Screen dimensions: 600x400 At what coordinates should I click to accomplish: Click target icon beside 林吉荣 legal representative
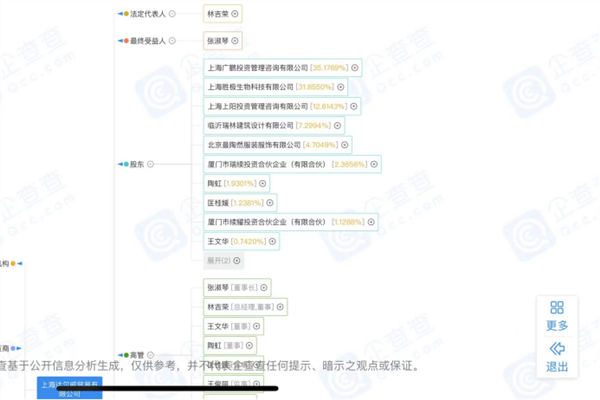pyautogui.click(x=235, y=15)
